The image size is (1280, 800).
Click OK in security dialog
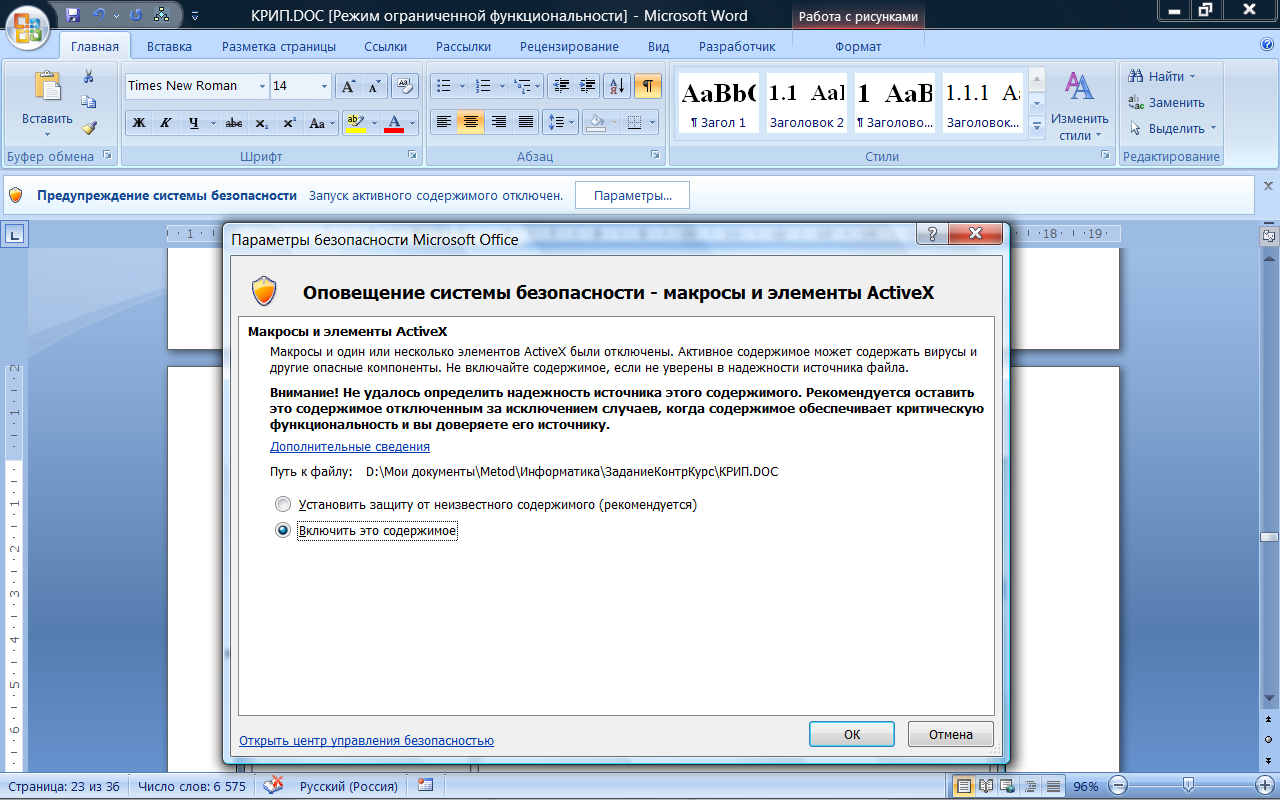[852, 734]
